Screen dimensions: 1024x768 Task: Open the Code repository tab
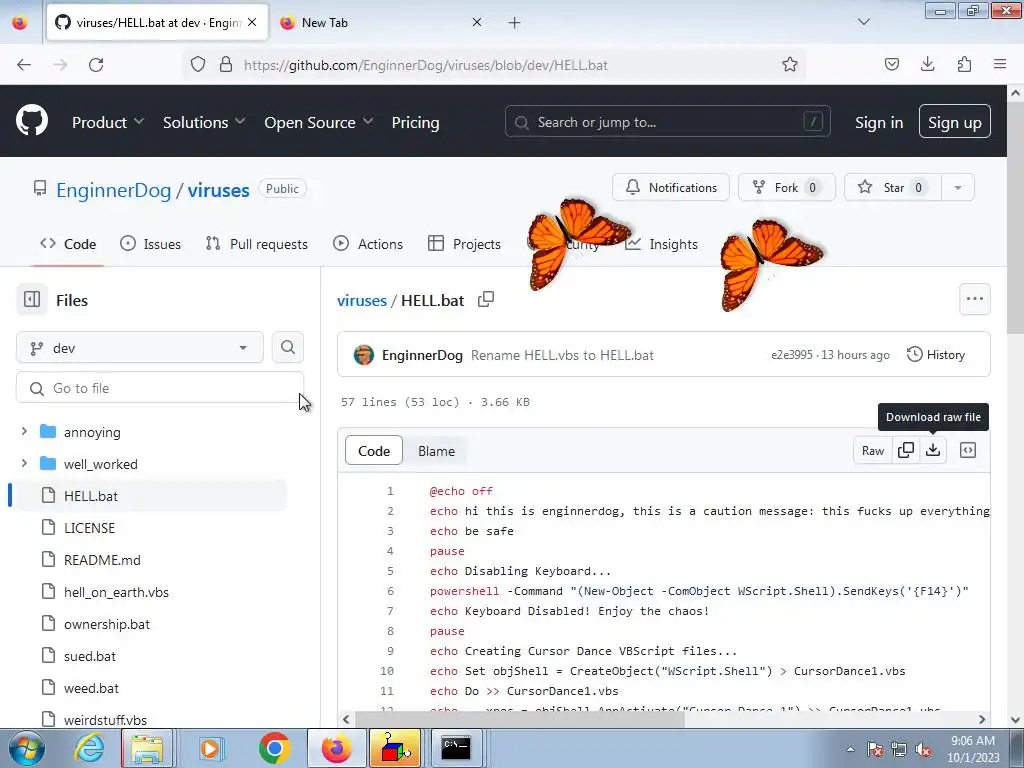click(x=68, y=244)
